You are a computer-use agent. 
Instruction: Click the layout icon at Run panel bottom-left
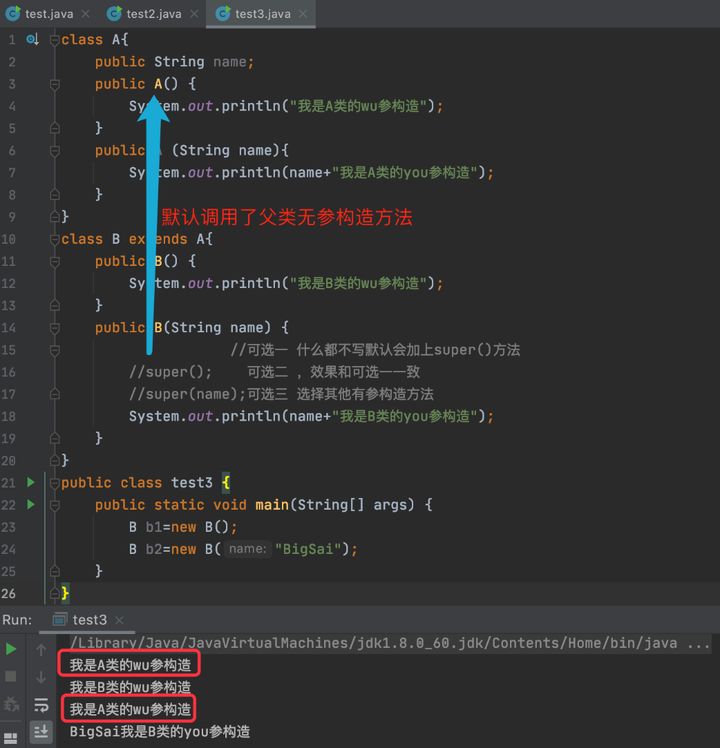10,738
